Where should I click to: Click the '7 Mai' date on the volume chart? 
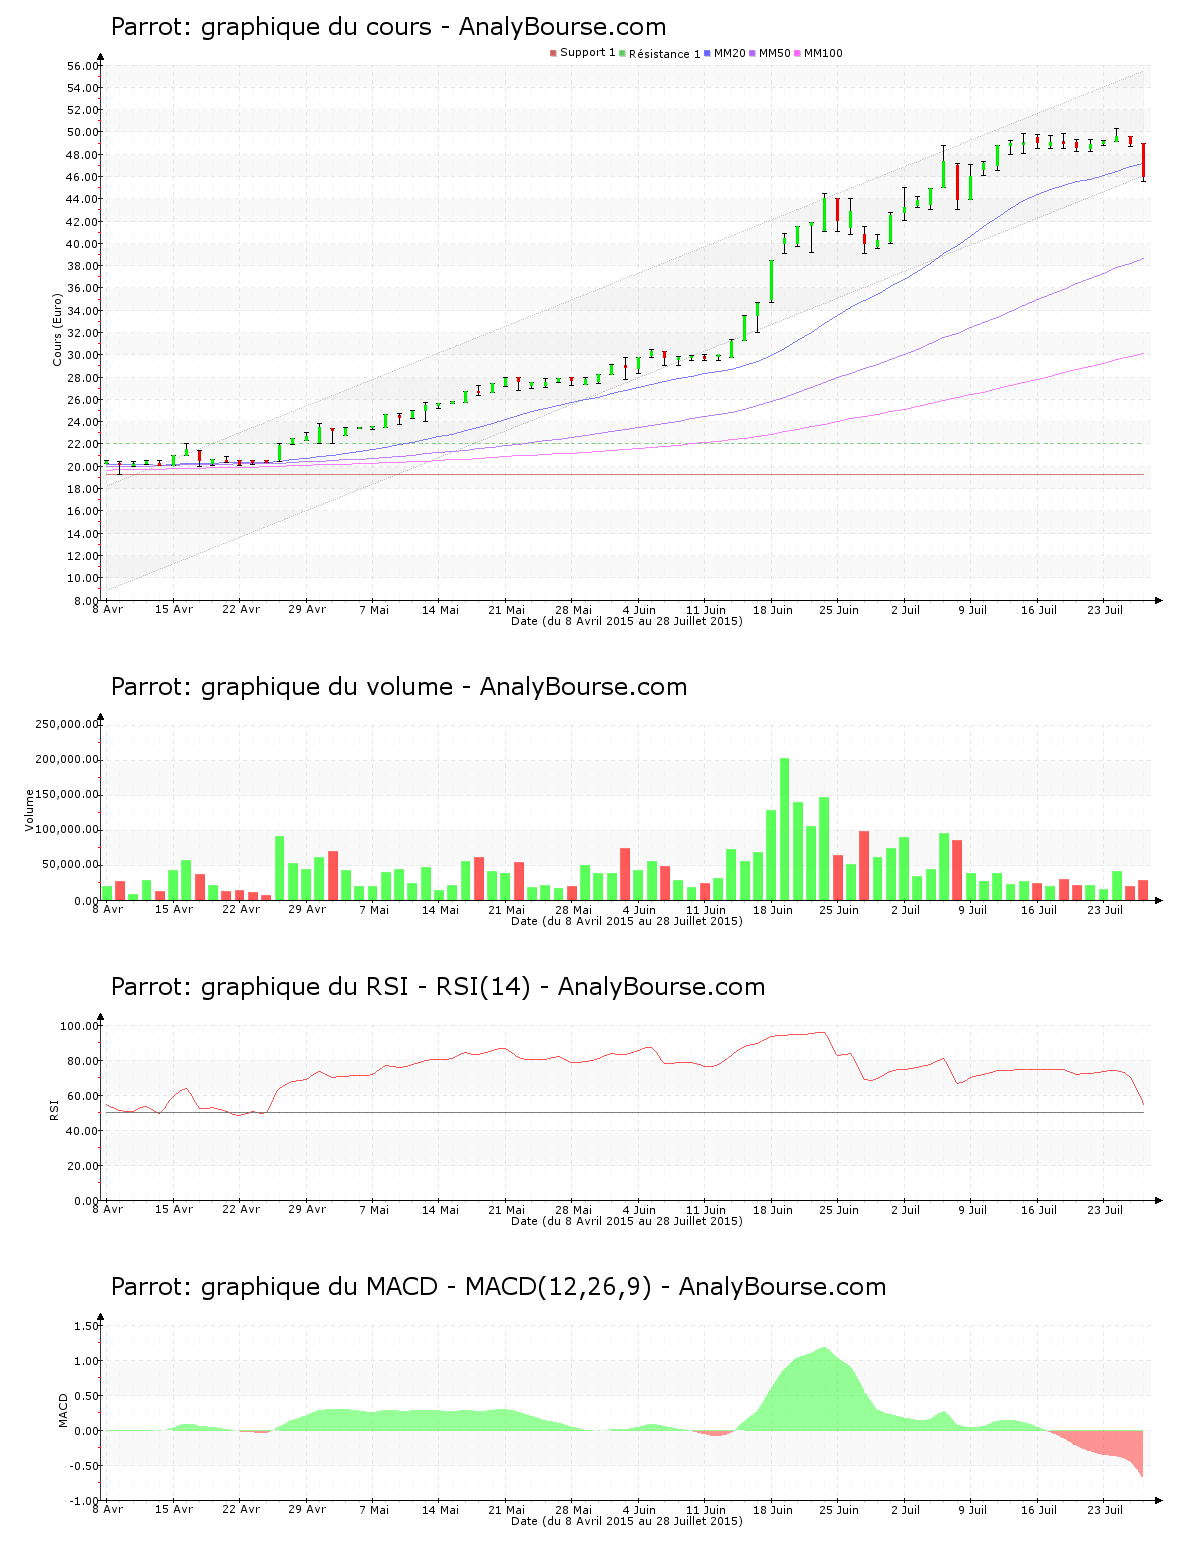[x=374, y=910]
